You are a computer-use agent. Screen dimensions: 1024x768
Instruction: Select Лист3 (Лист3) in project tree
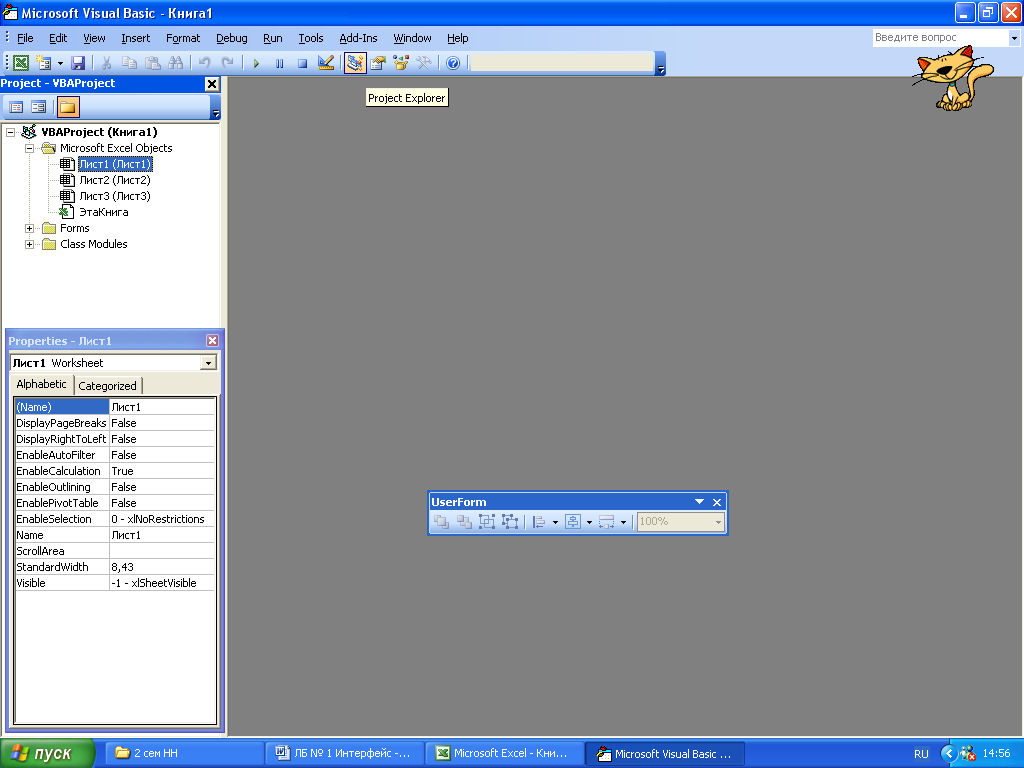pyautogui.click(x=115, y=196)
